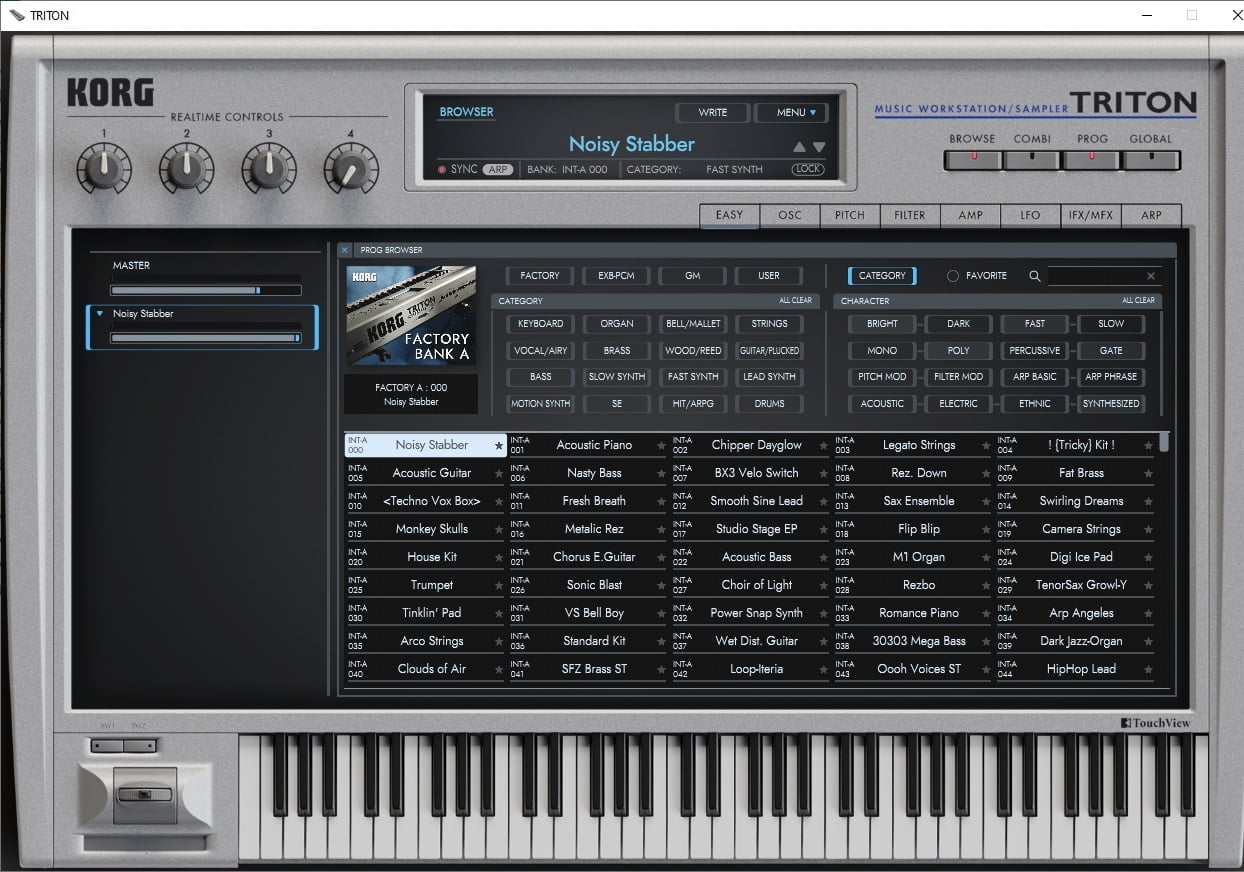The height and width of the screenshot is (872, 1244).
Task: Click the Noisy Stabber level slider
Action: click(x=206, y=338)
